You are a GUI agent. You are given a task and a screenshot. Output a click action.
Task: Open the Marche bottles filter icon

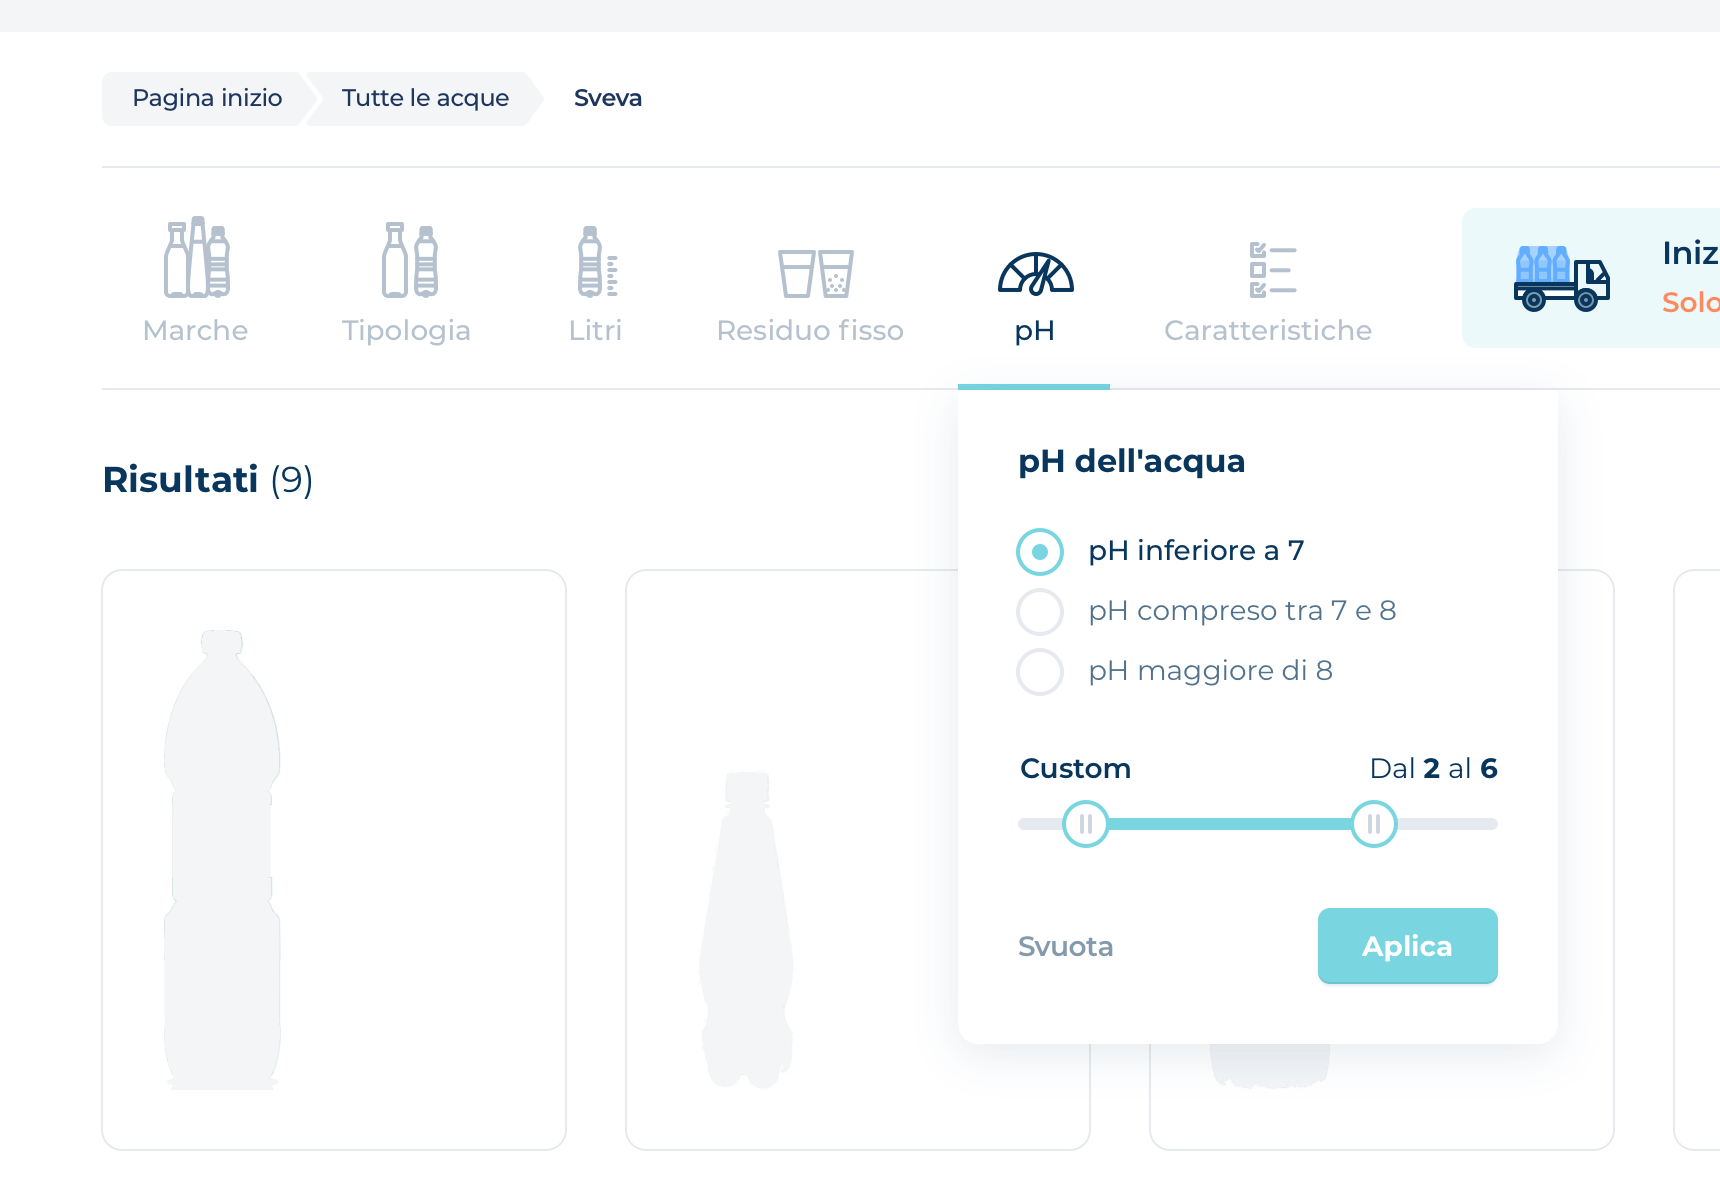197,258
